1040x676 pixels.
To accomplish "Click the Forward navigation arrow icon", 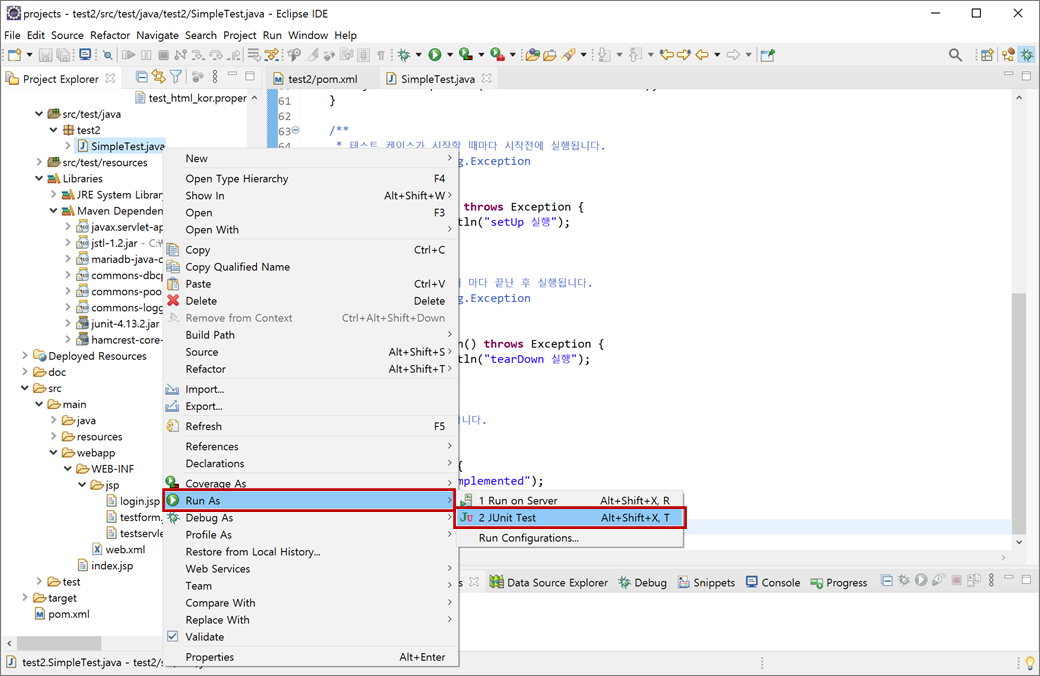I will (x=733, y=55).
